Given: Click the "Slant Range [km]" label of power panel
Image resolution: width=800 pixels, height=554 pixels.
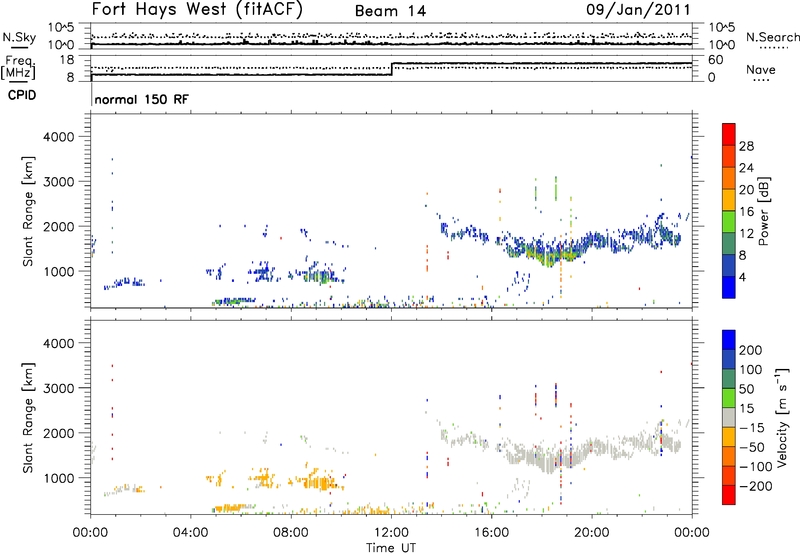Looking at the screenshot, I should [29, 211].
